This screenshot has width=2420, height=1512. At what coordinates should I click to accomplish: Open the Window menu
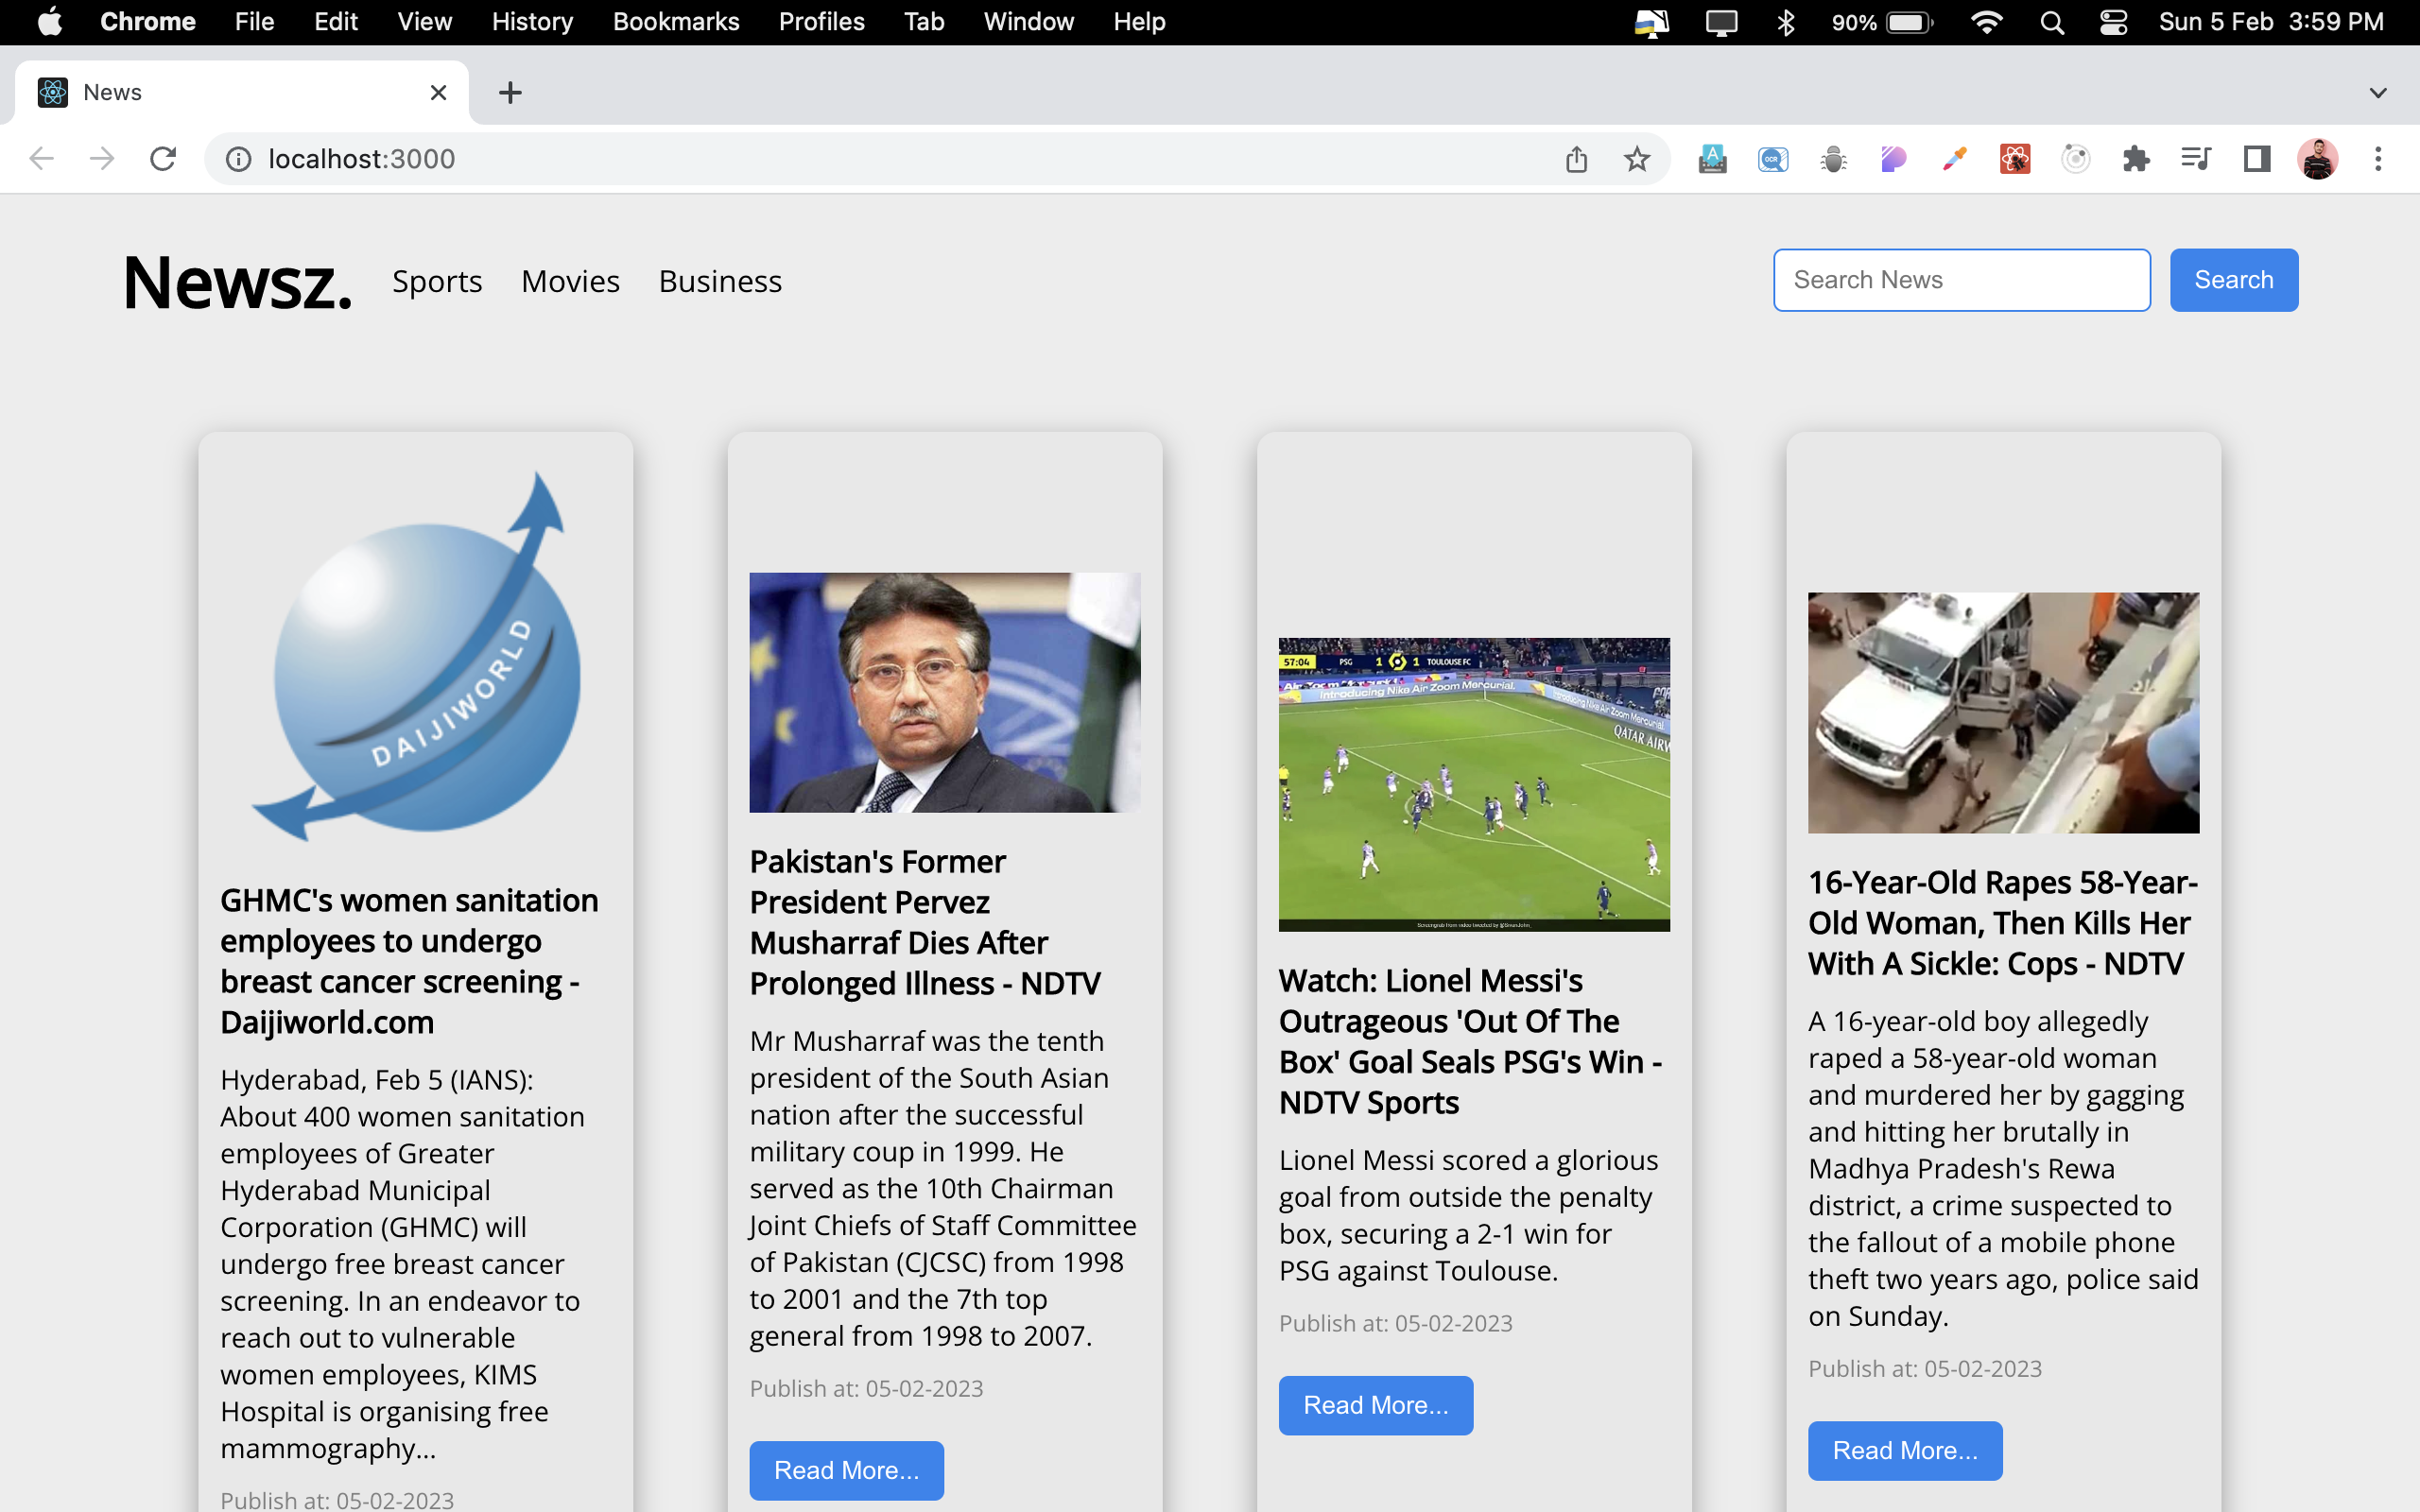1028,22
